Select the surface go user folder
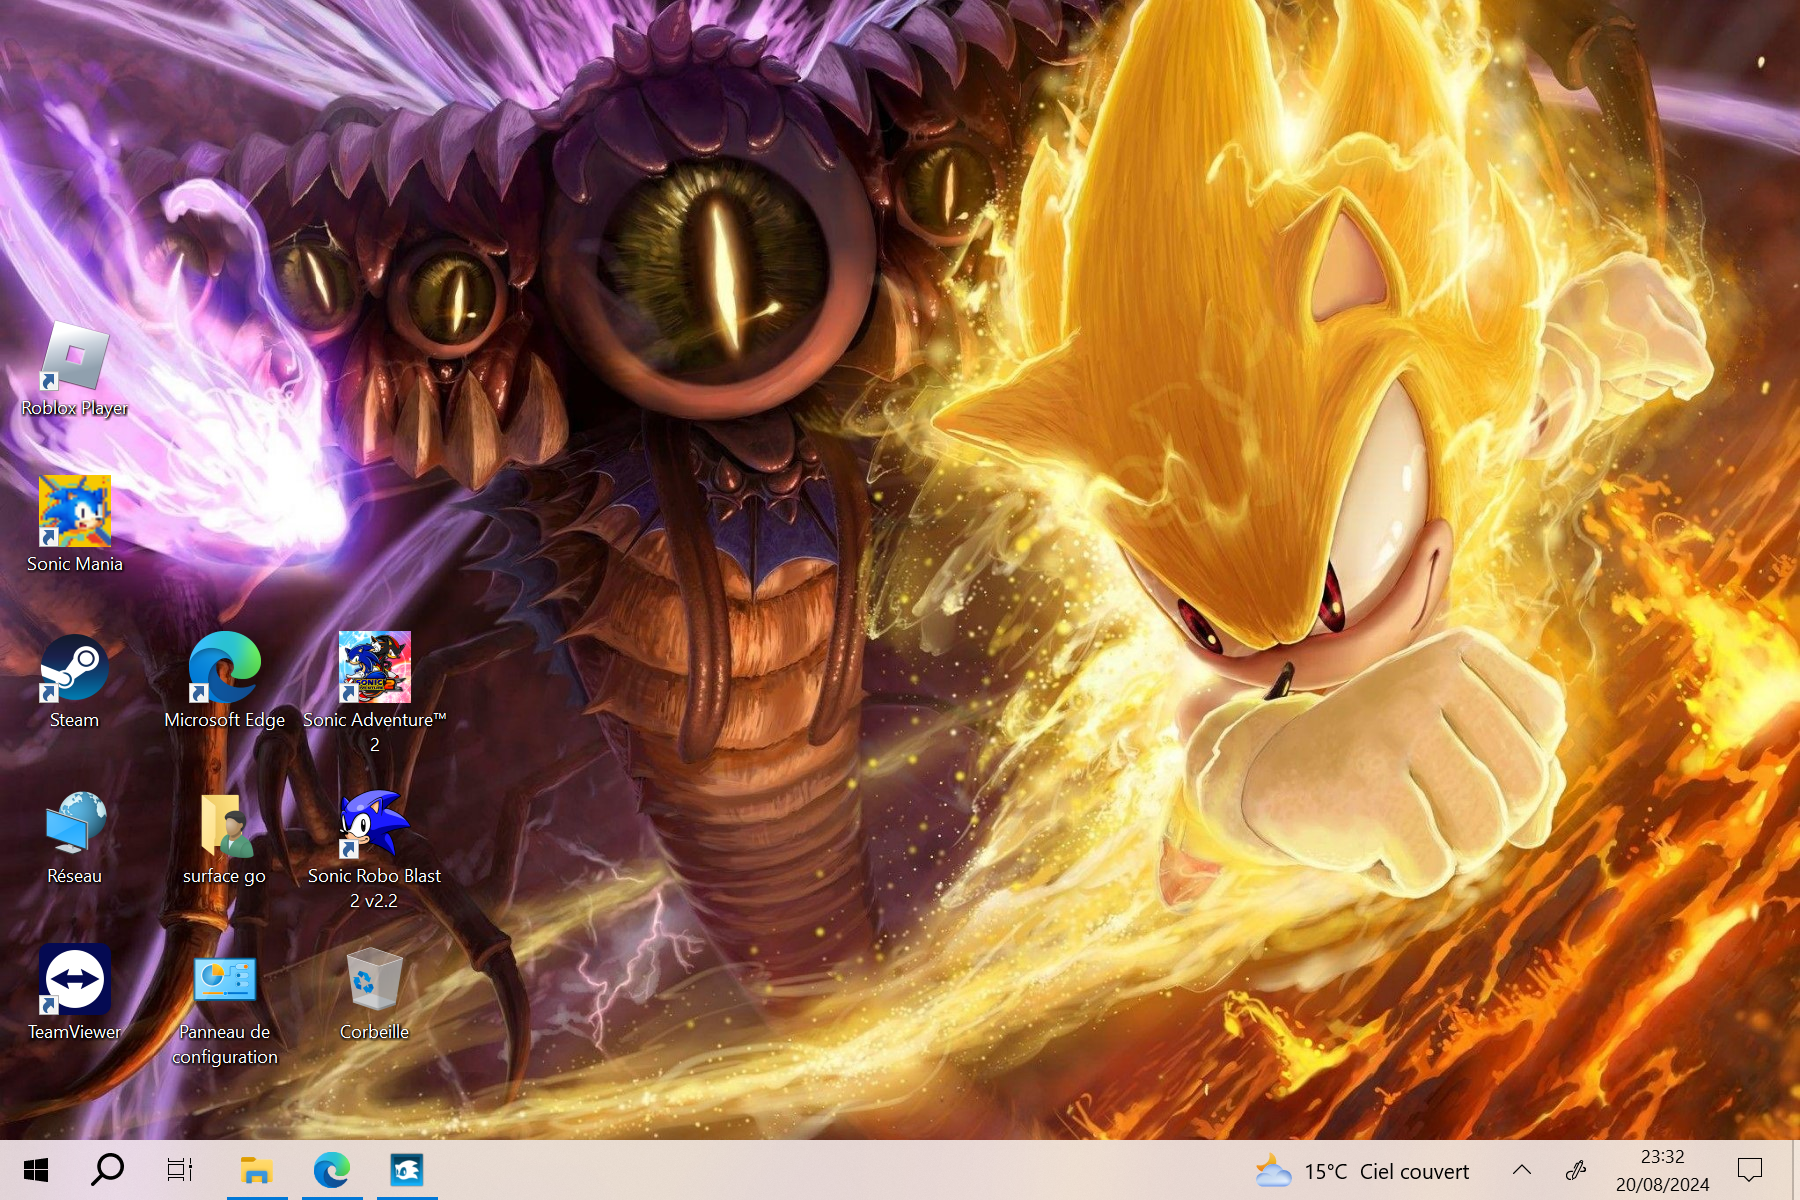The width and height of the screenshot is (1800, 1200). pyautogui.click(x=225, y=838)
